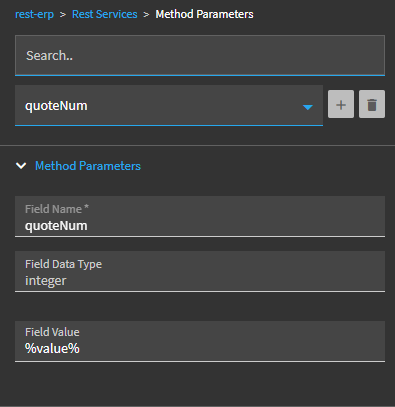Click the integer value in Data Type
This screenshot has width=395, height=407.
pos(46,281)
